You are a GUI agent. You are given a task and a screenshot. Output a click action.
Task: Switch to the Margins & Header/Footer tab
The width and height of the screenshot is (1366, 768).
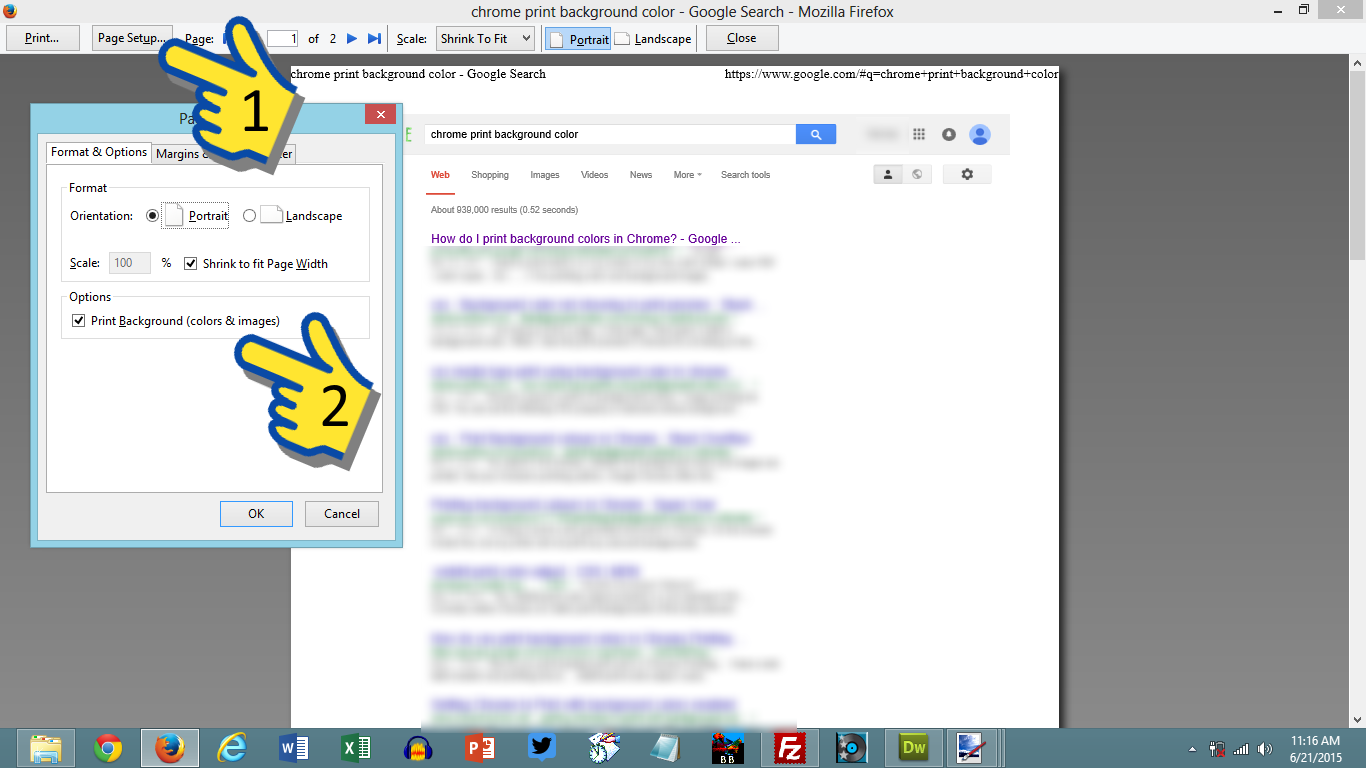pos(224,154)
